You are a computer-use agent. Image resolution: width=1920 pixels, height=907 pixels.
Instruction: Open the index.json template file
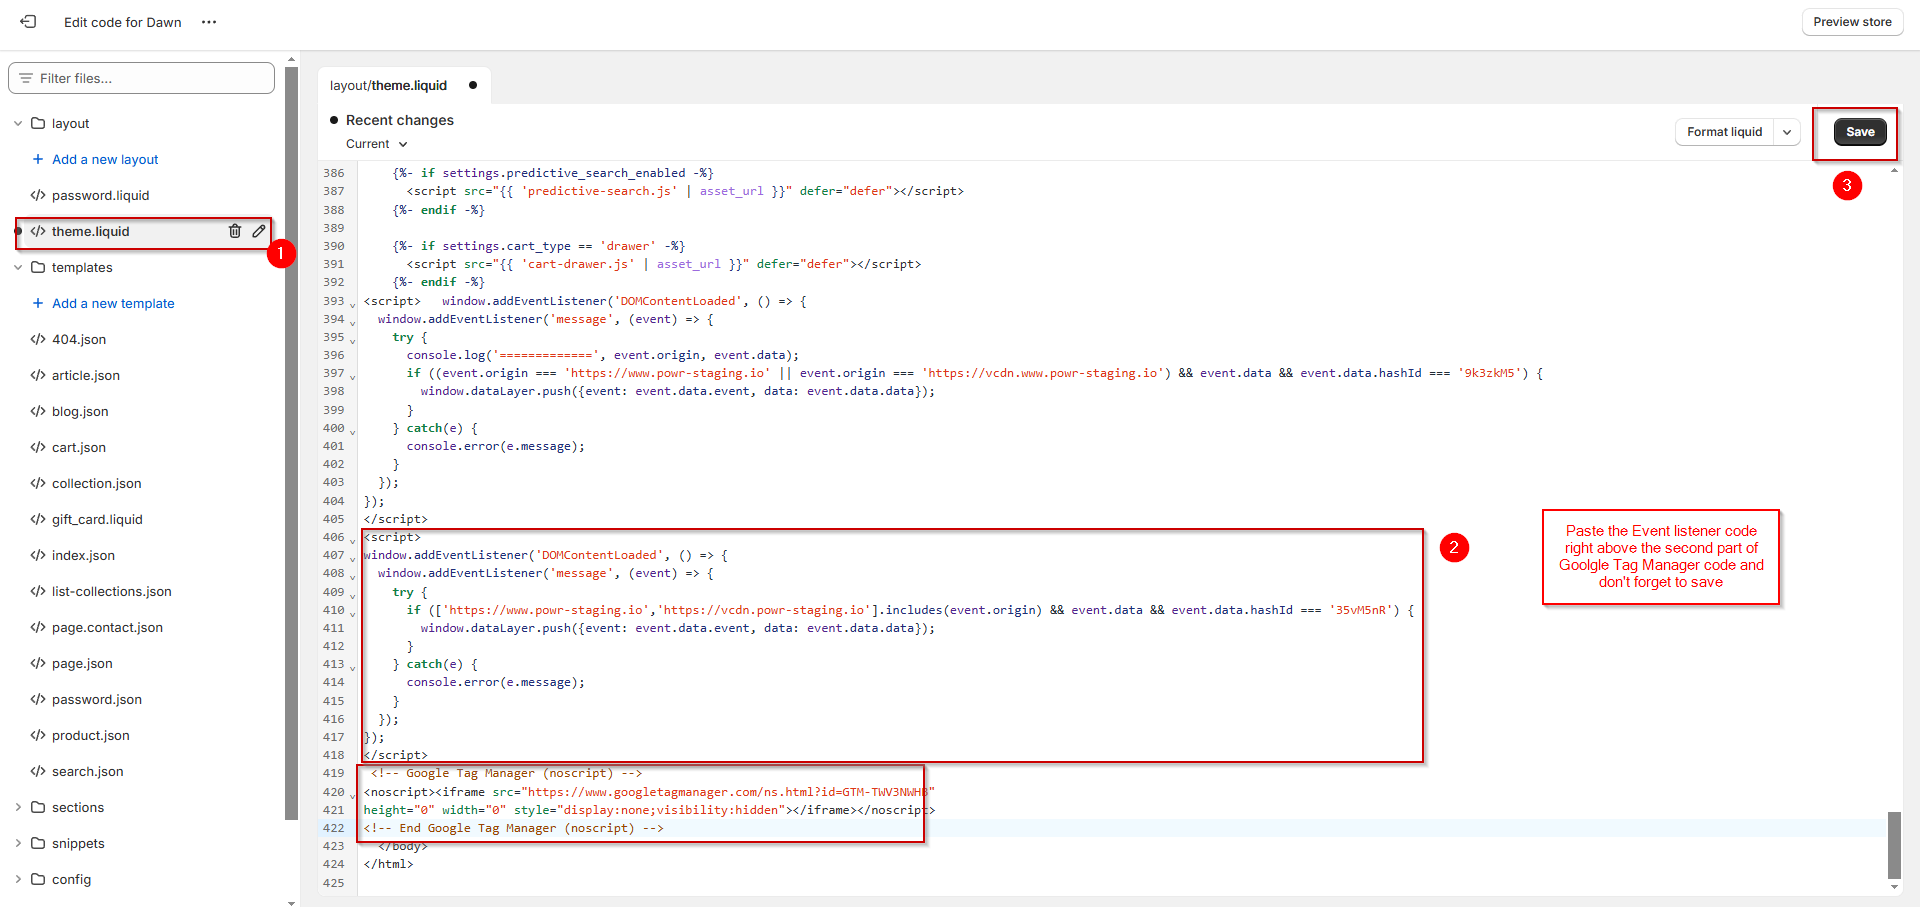coord(83,555)
